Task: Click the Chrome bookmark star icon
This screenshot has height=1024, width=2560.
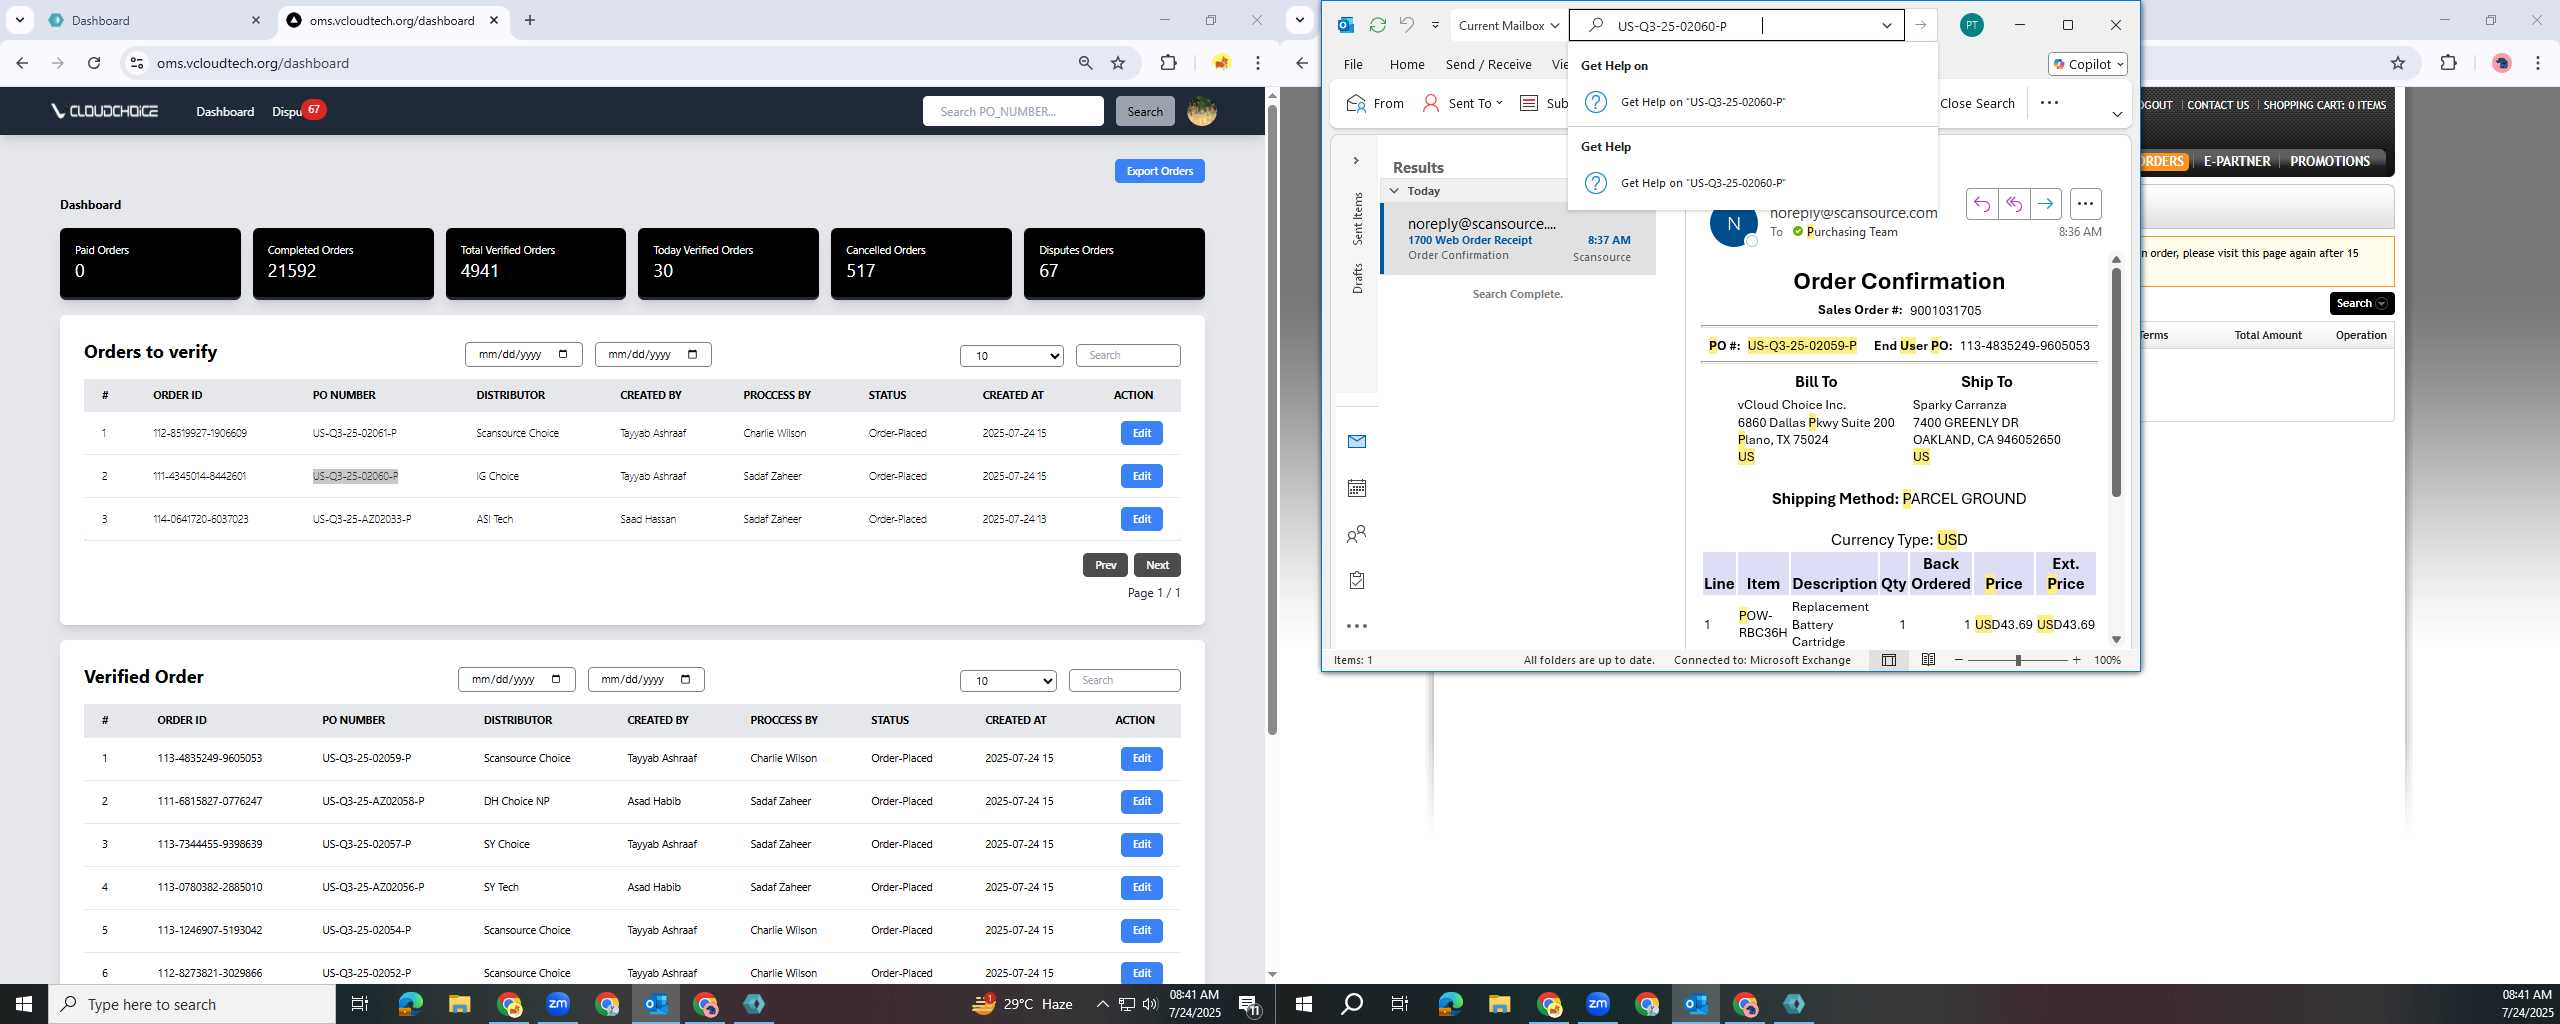Action: click(x=1118, y=63)
